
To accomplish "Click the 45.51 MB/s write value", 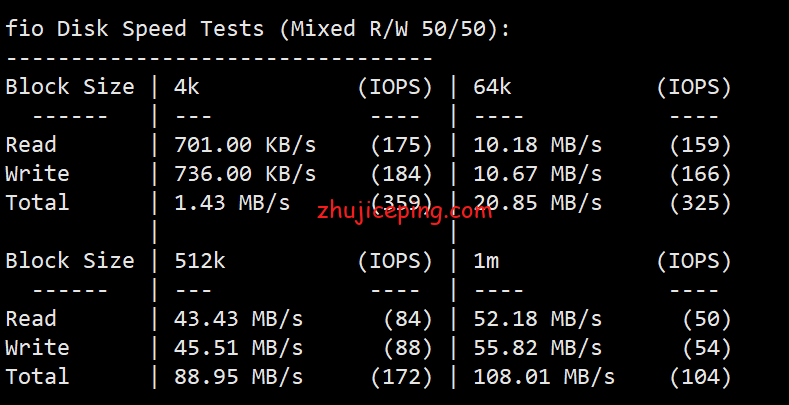I will point(239,348).
